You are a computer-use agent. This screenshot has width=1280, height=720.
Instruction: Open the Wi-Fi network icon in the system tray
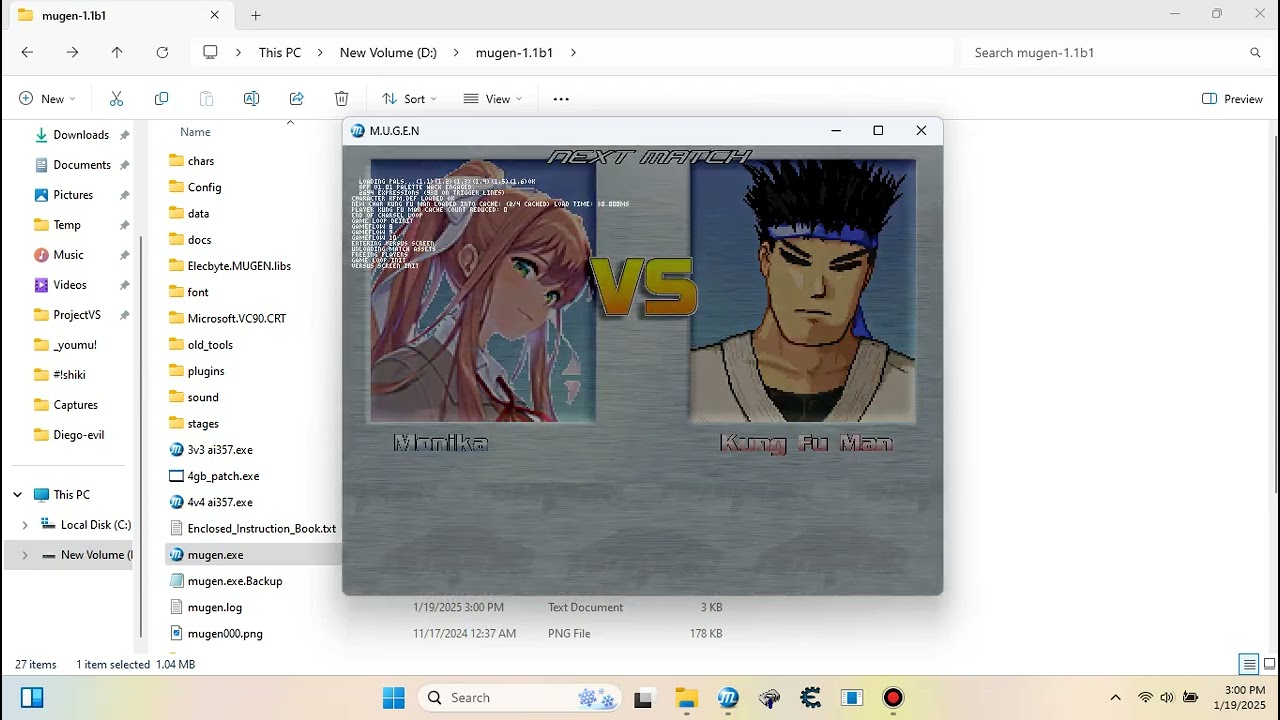tap(1145, 698)
